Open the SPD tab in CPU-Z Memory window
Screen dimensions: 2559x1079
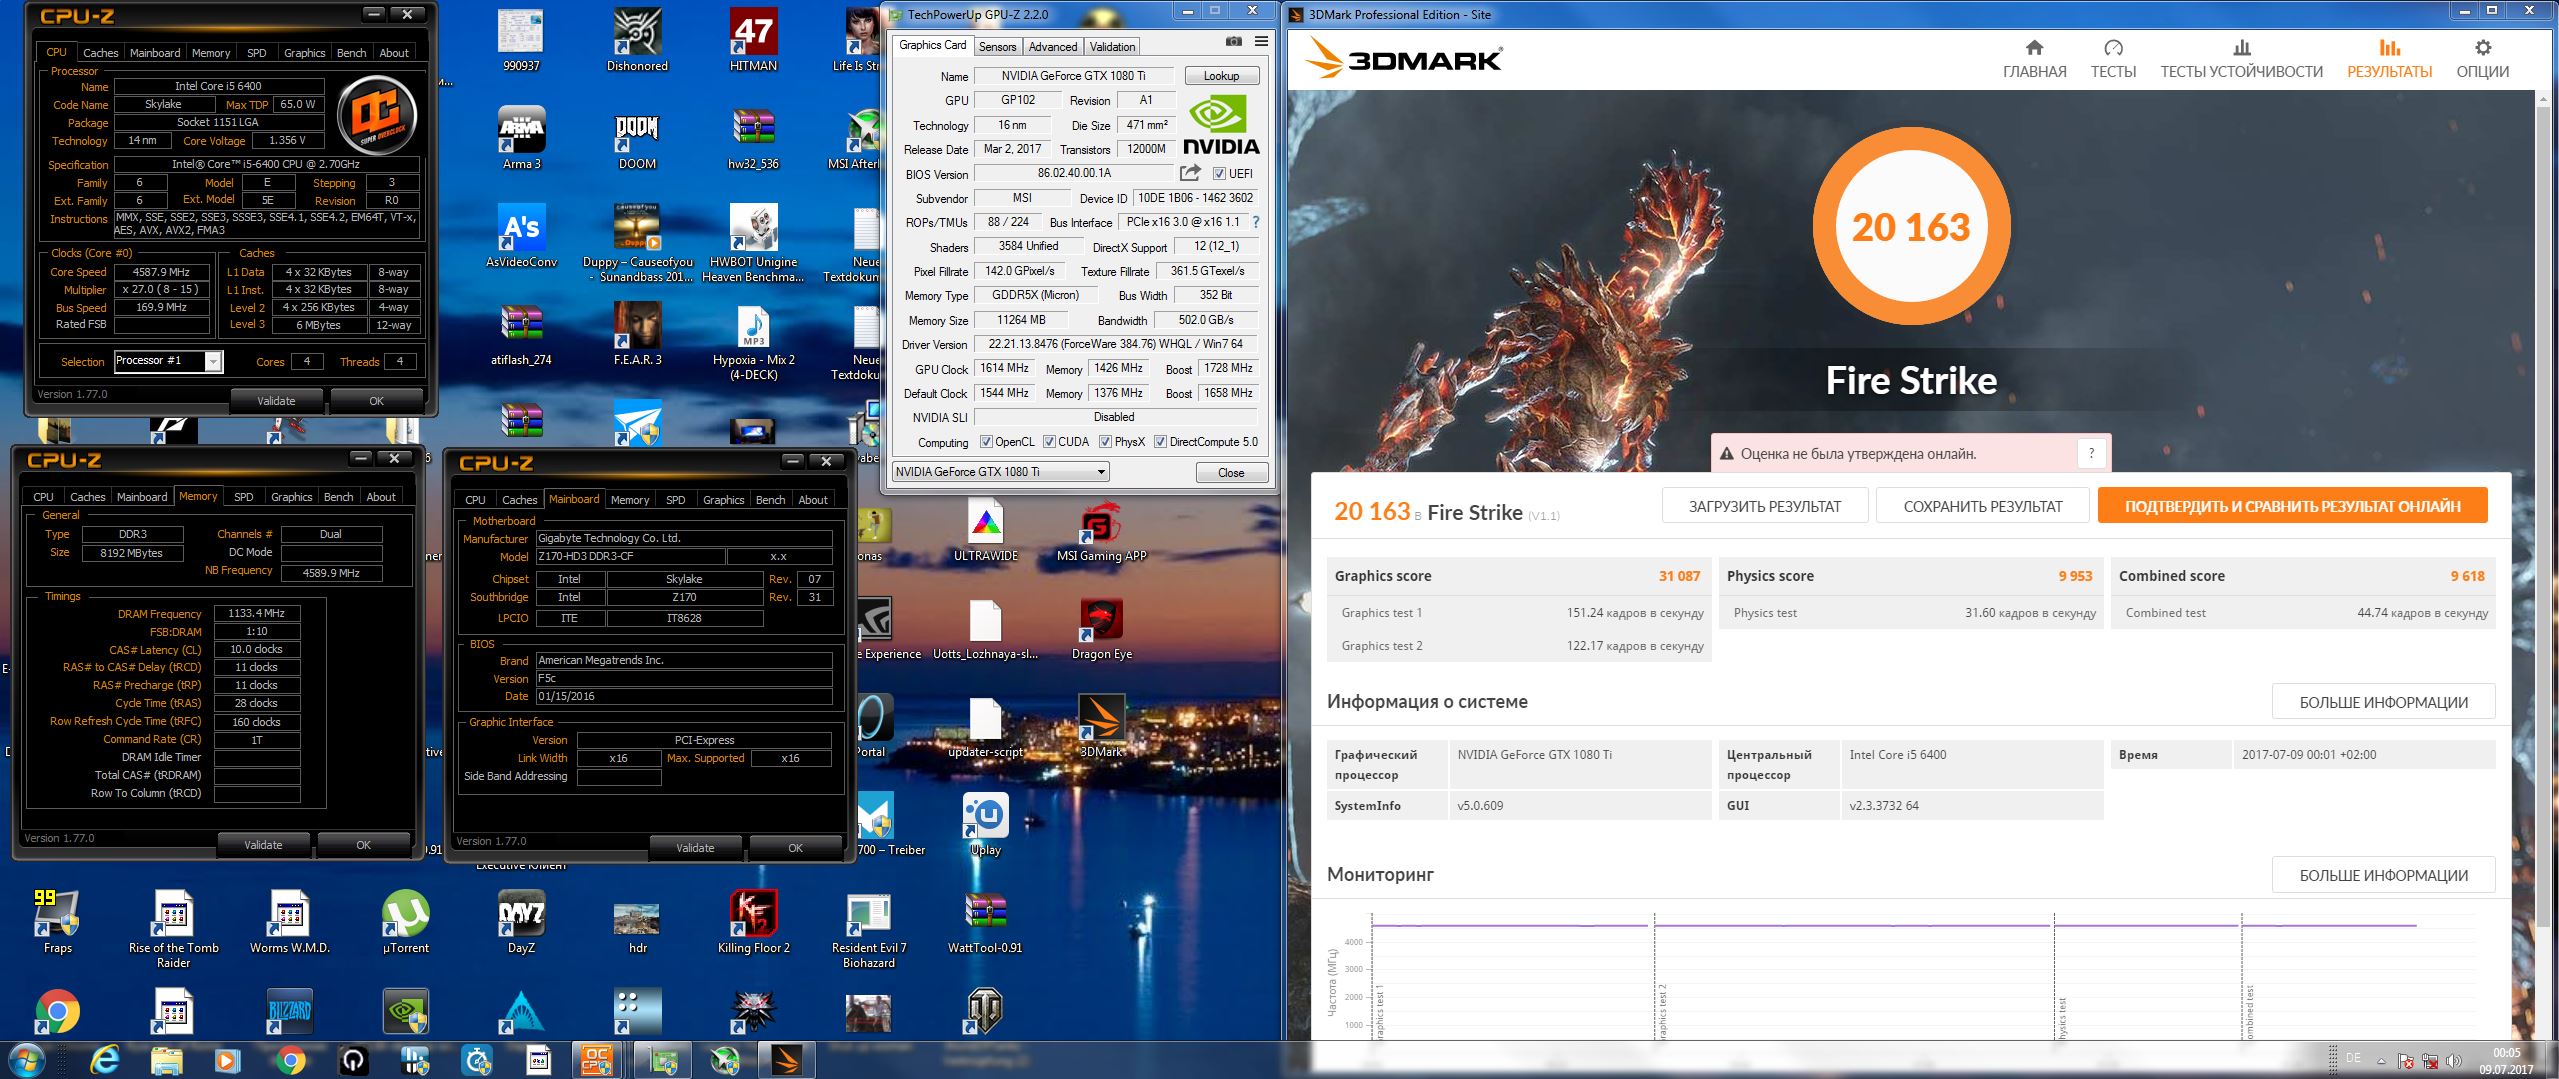[243, 497]
